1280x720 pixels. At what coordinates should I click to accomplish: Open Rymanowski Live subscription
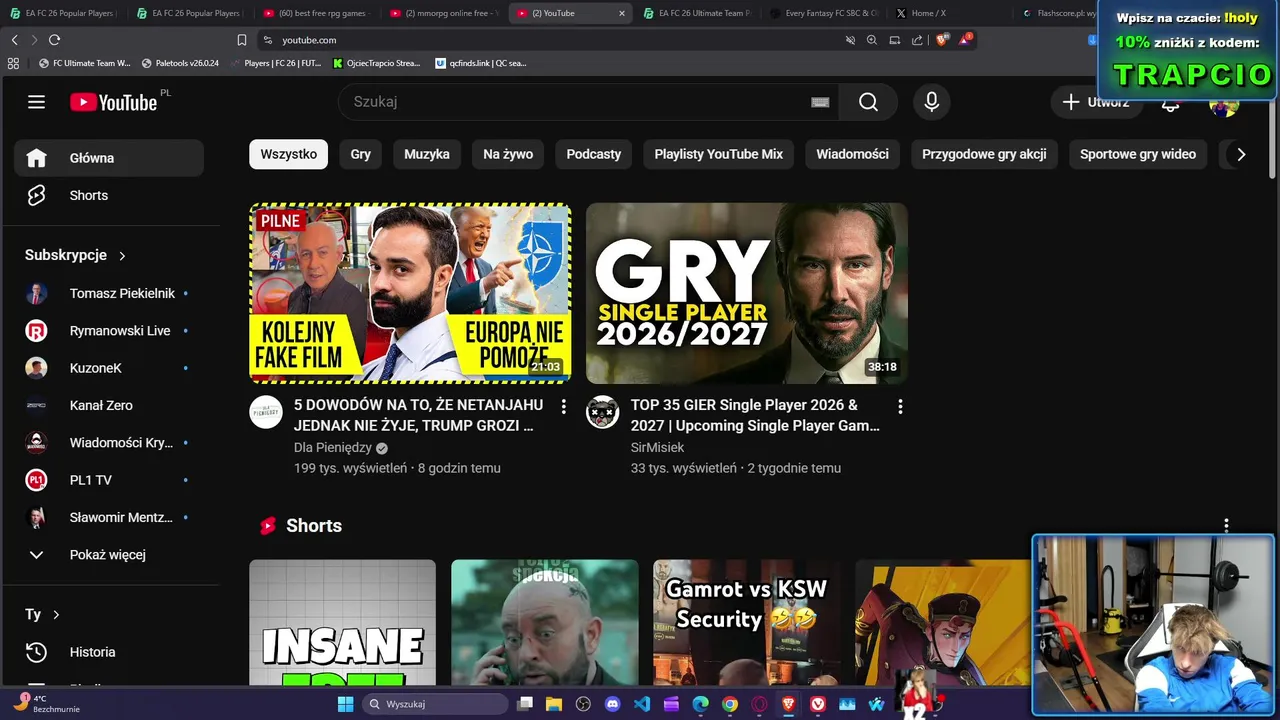coord(109,331)
